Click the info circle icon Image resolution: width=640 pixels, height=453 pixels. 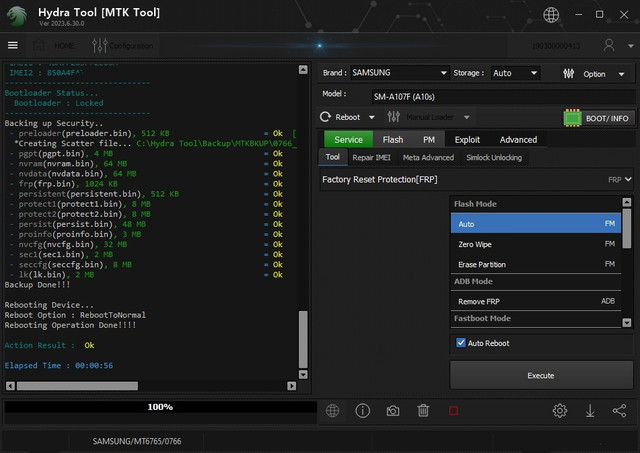(x=362, y=411)
